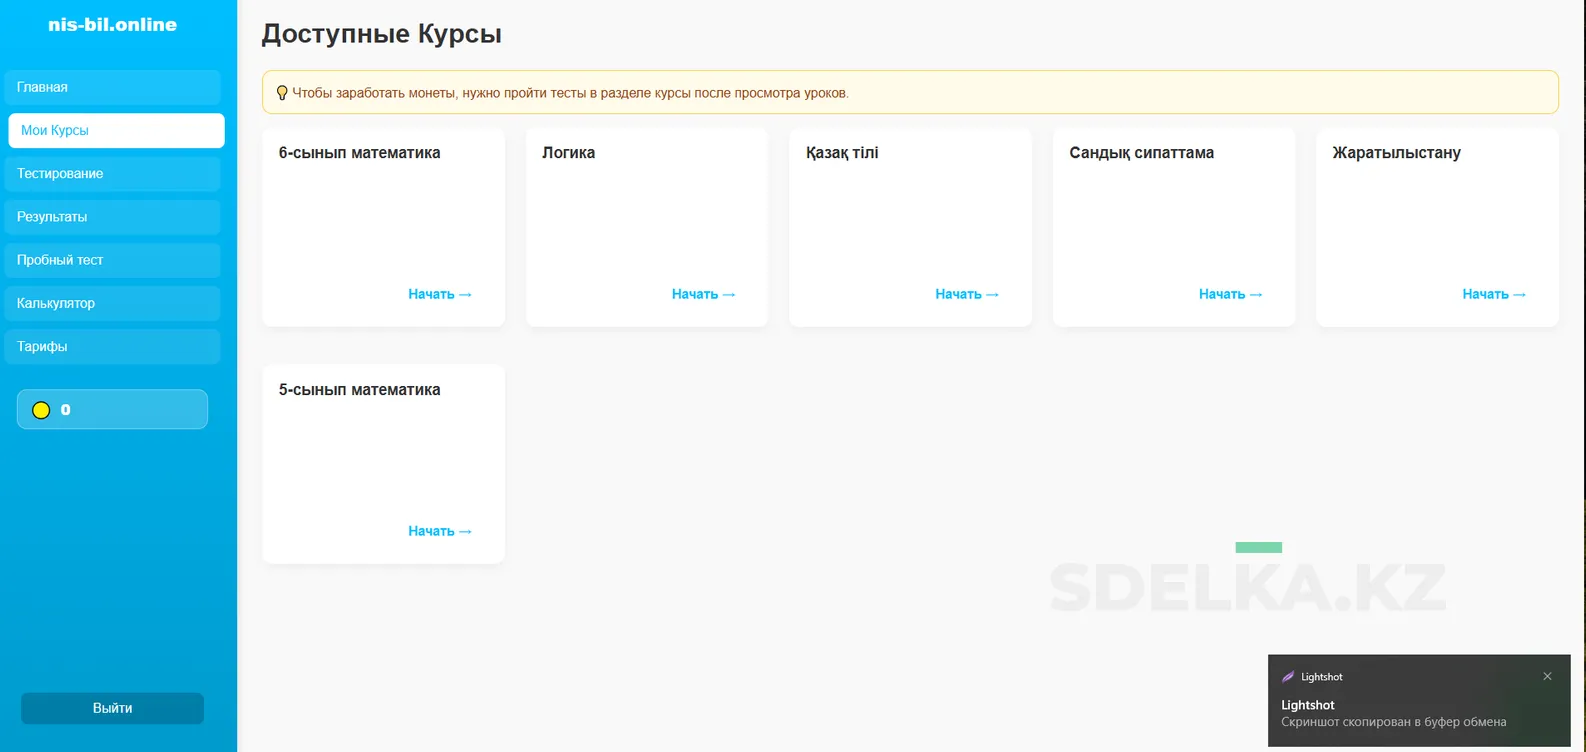
Task: Click the Логика card title
Action: [568, 153]
